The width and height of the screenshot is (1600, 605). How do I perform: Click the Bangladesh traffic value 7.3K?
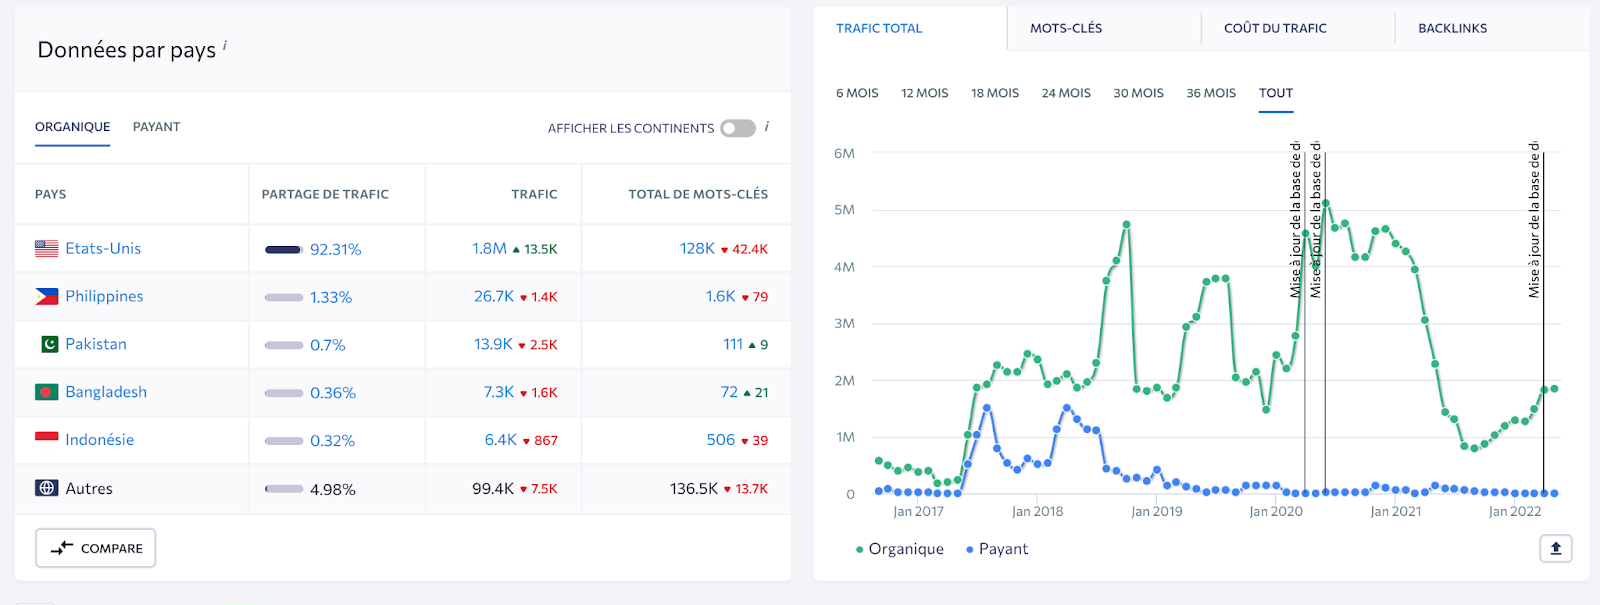coord(499,392)
